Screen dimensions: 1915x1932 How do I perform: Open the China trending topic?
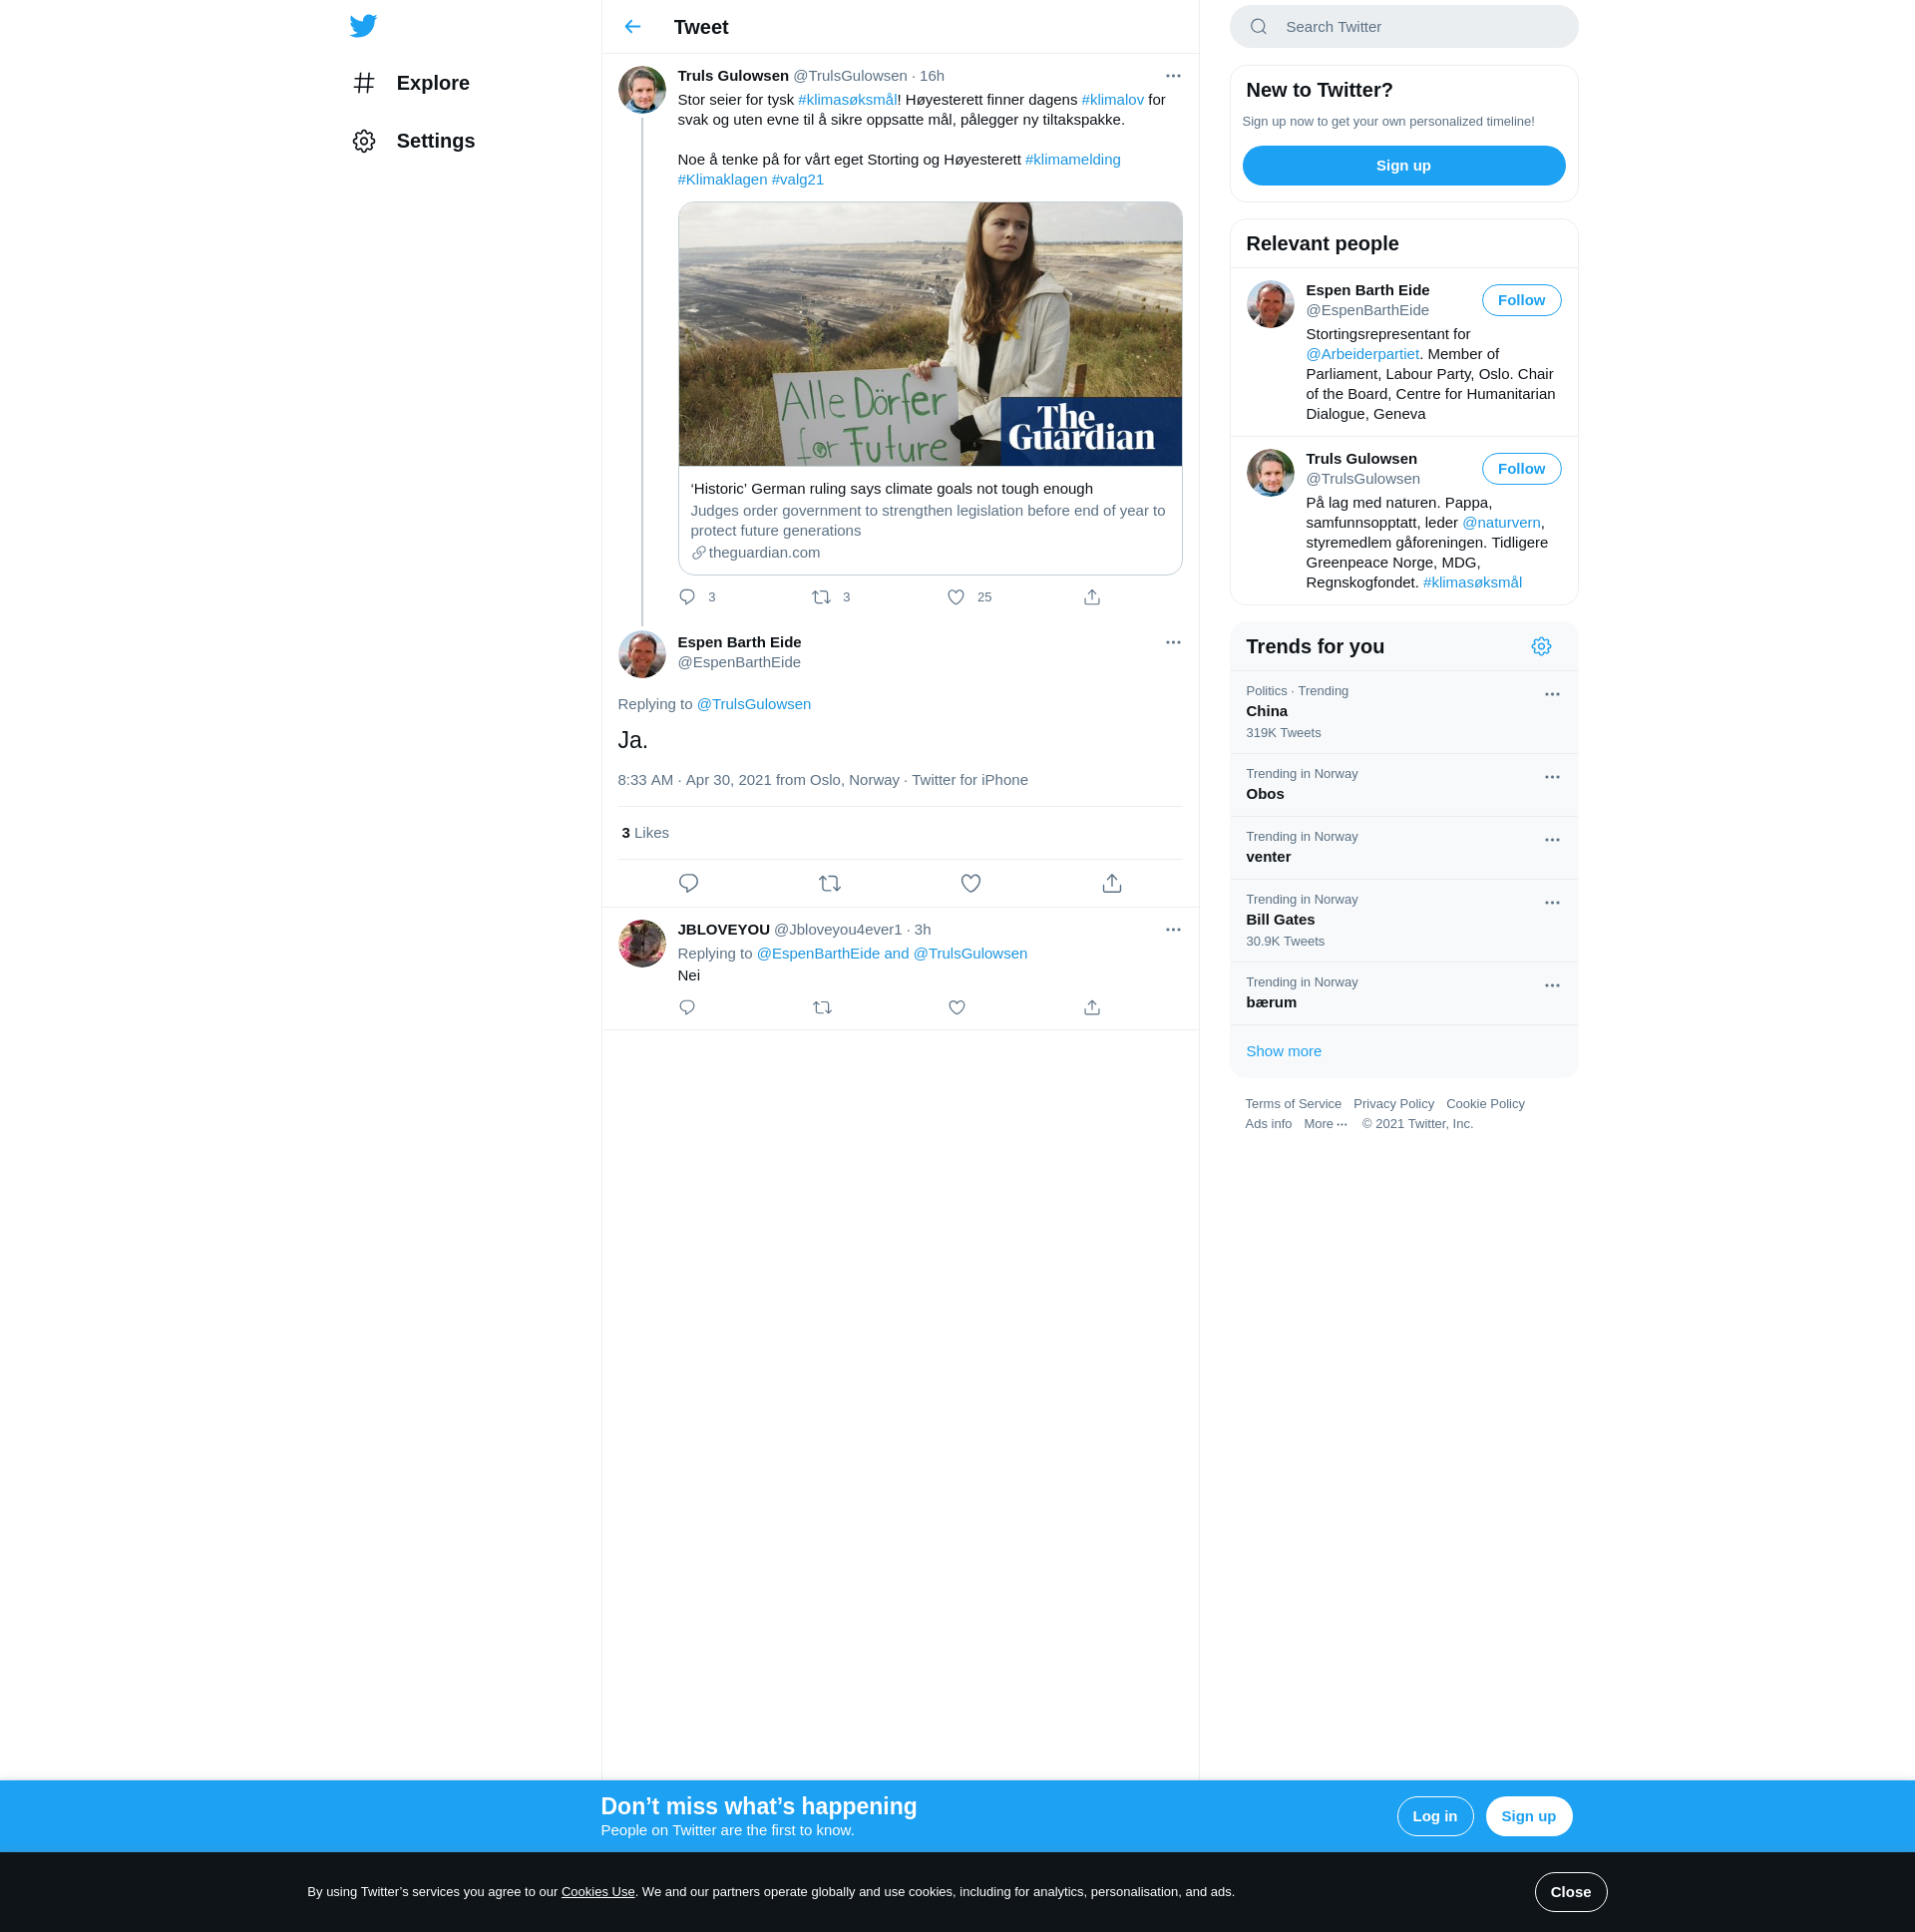click(1403, 712)
